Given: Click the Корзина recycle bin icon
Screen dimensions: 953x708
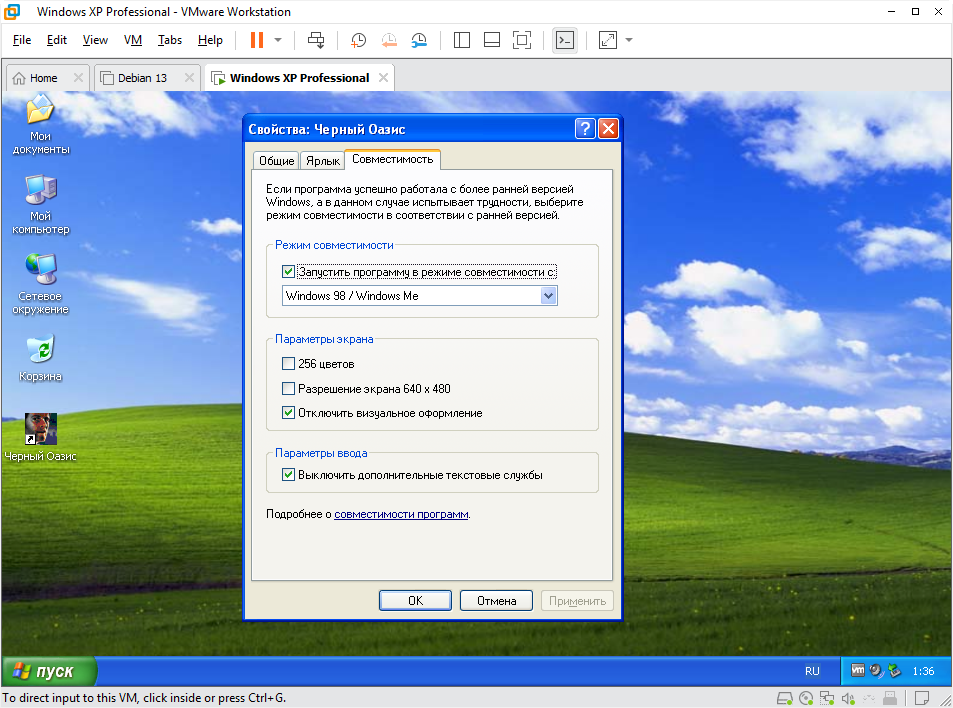Looking at the screenshot, I should click(40, 350).
